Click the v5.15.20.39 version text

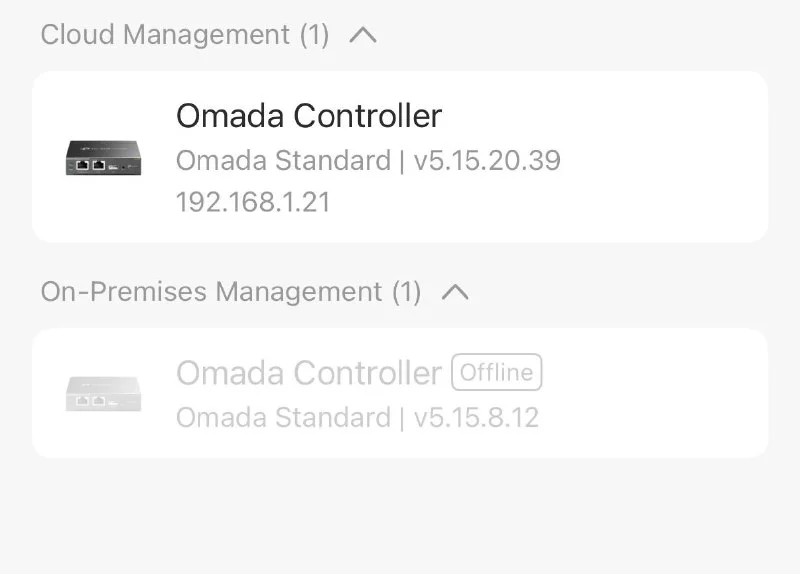click(487, 160)
